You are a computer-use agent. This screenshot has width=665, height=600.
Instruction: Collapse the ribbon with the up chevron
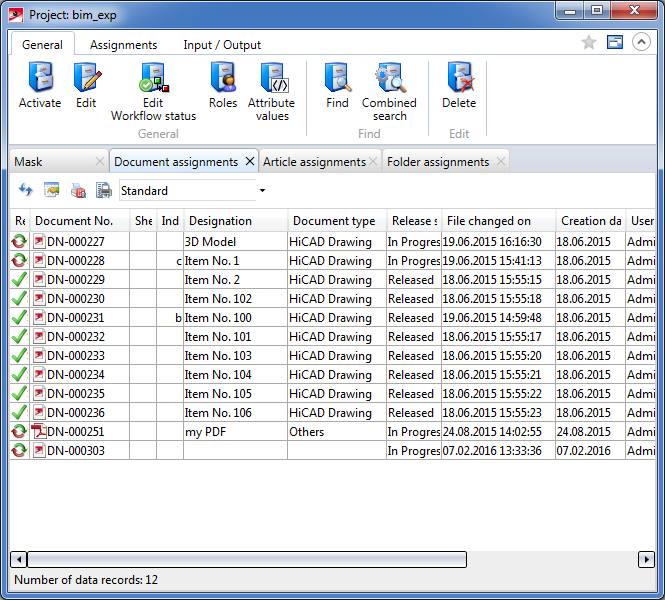pos(641,42)
